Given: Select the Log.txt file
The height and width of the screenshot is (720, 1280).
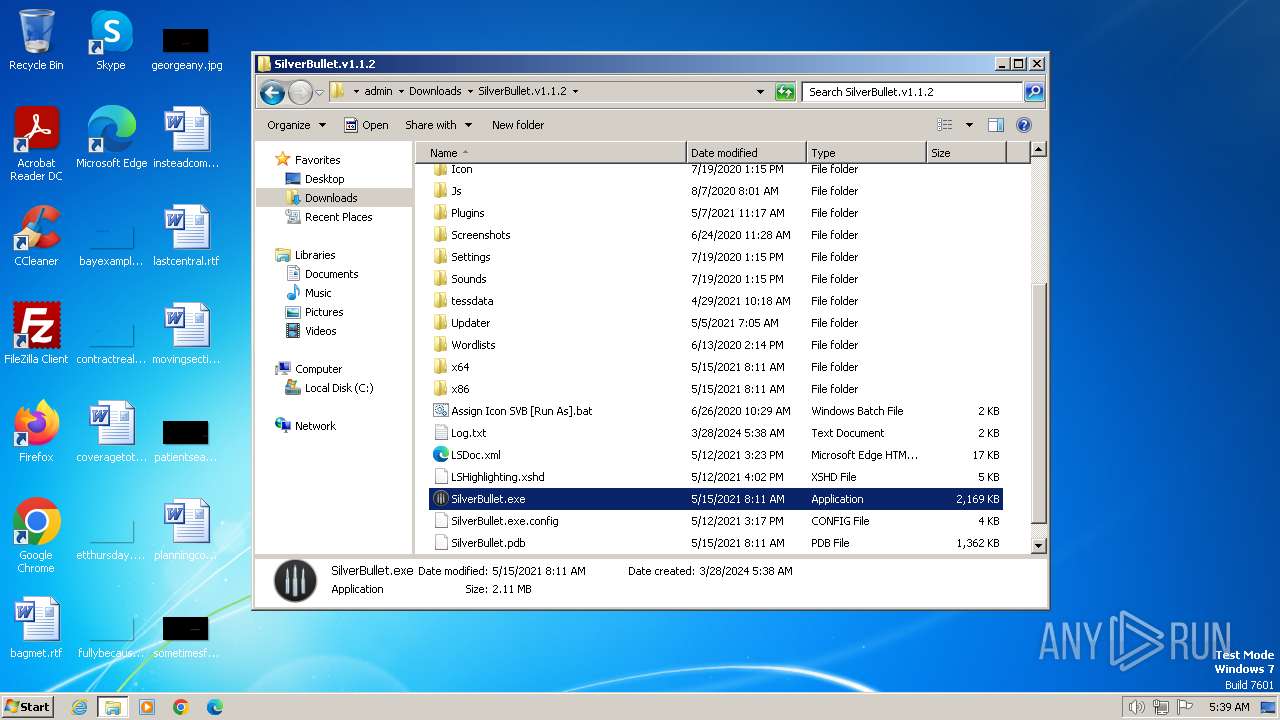Looking at the screenshot, I should coord(716,433).
